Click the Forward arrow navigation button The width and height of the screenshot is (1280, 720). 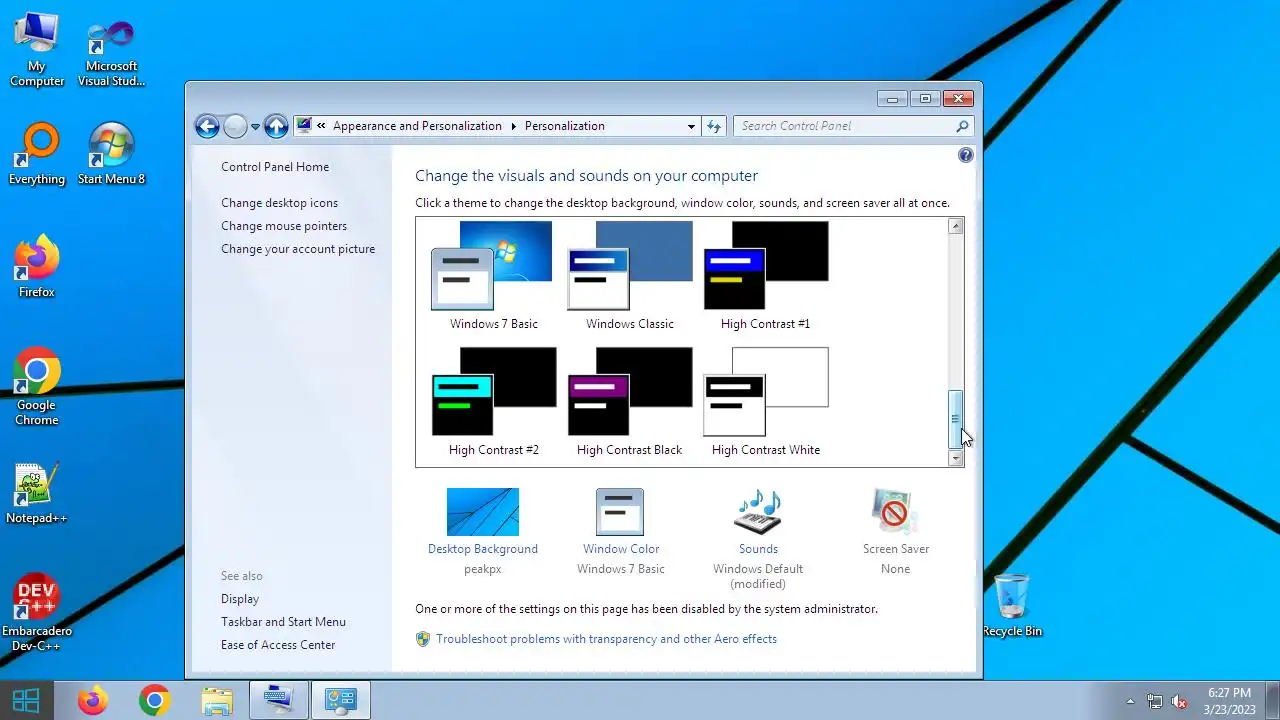click(x=235, y=126)
